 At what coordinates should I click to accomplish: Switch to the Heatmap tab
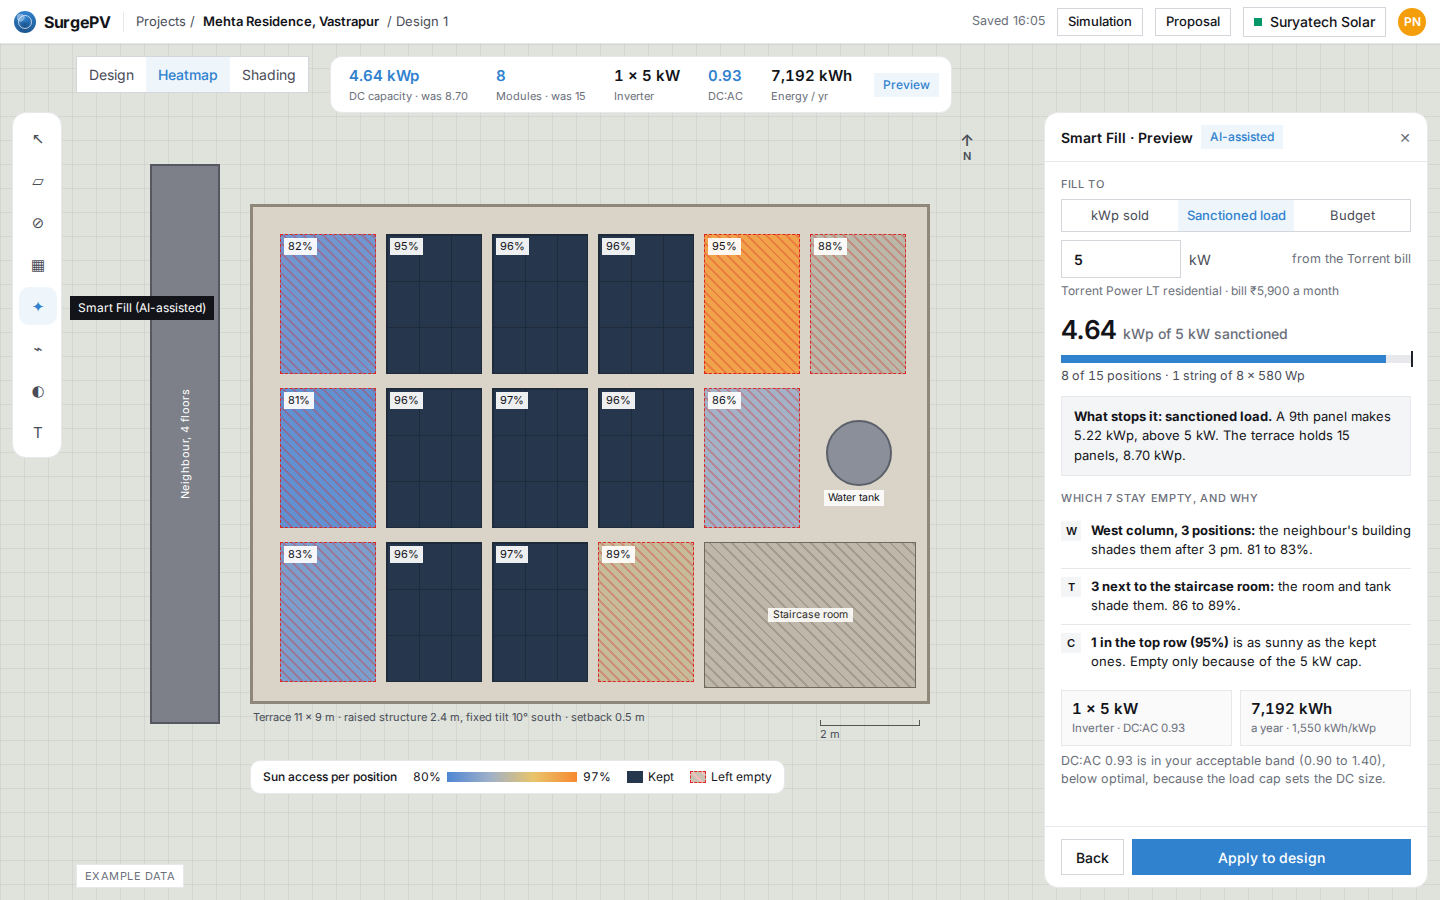coord(188,75)
